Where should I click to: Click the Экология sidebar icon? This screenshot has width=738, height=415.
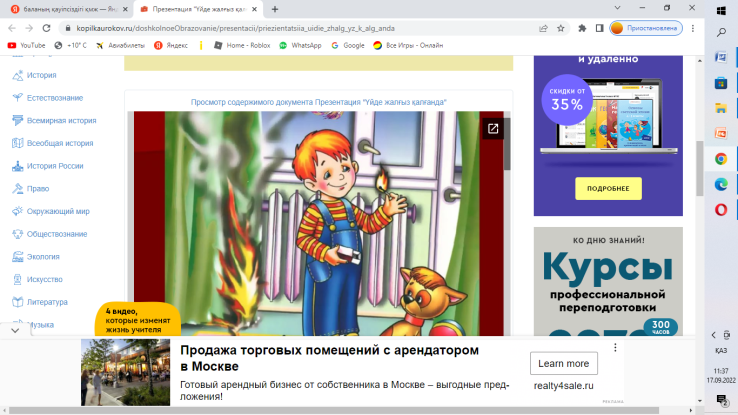[x=17, y=256]
